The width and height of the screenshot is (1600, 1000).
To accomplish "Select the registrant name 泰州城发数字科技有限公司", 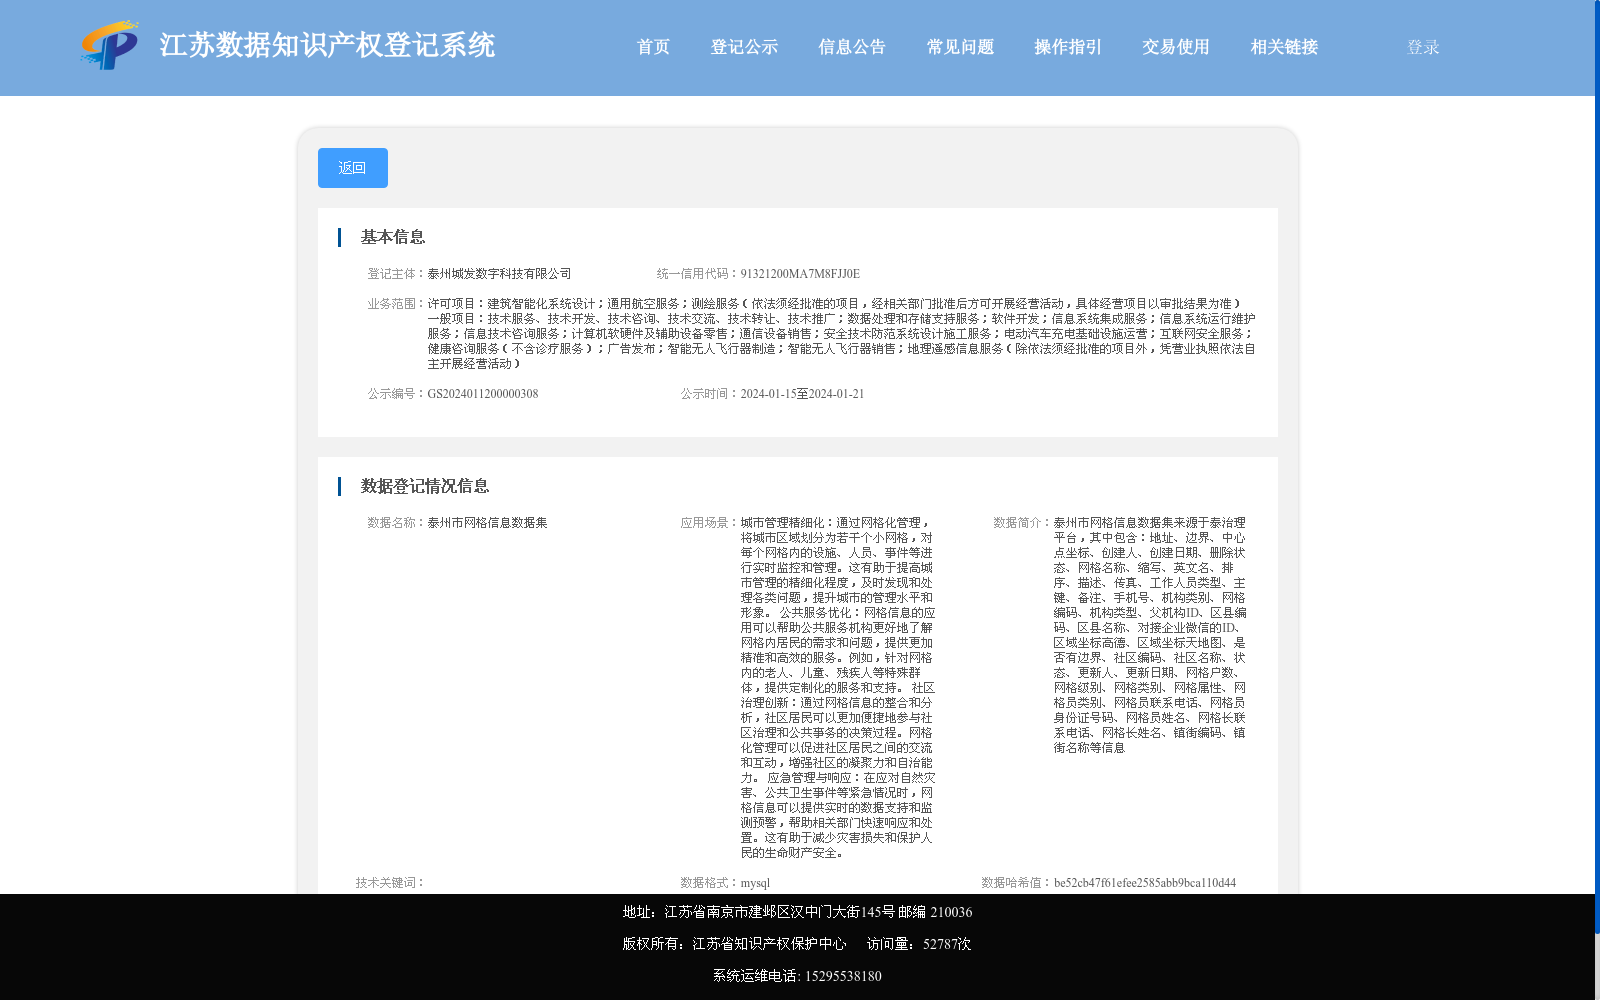I will [x=500, y=272].
